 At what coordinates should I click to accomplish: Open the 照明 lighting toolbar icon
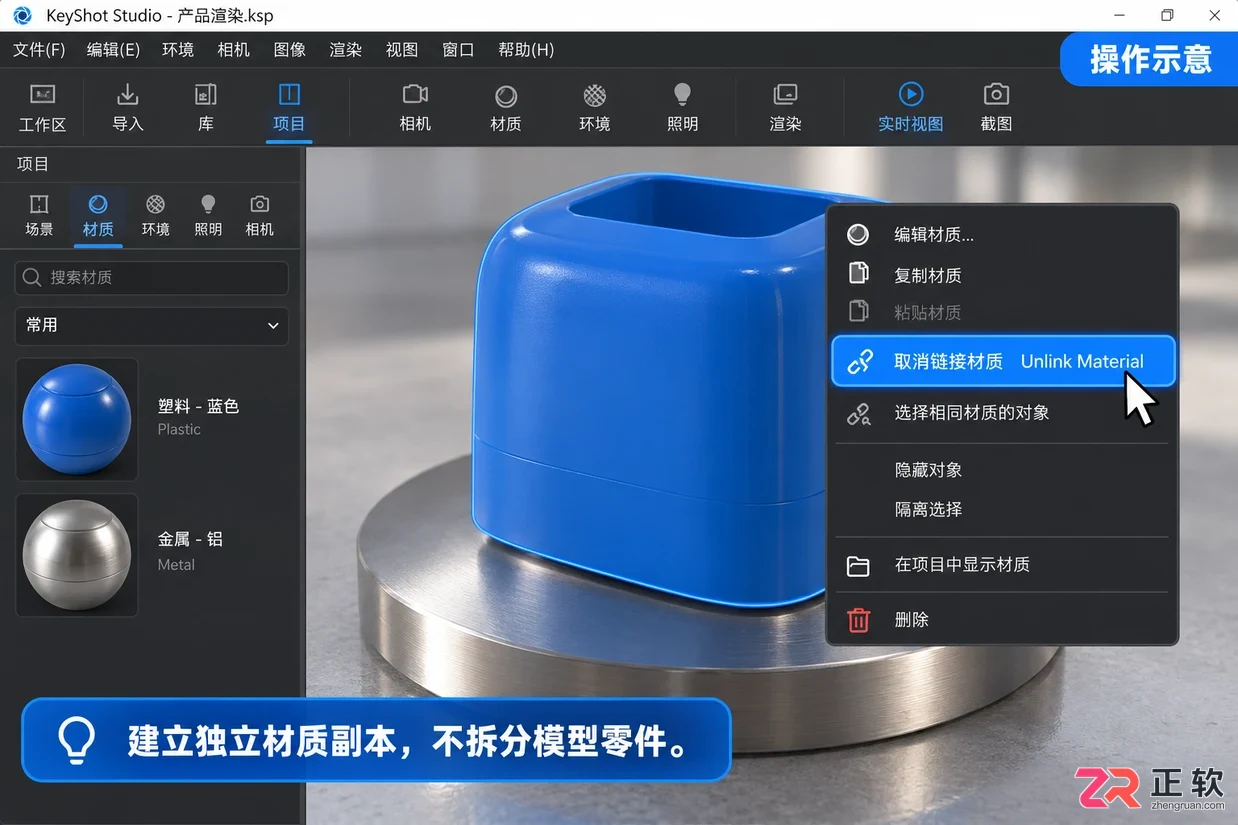pyautogui.click(x=682, y=108)
